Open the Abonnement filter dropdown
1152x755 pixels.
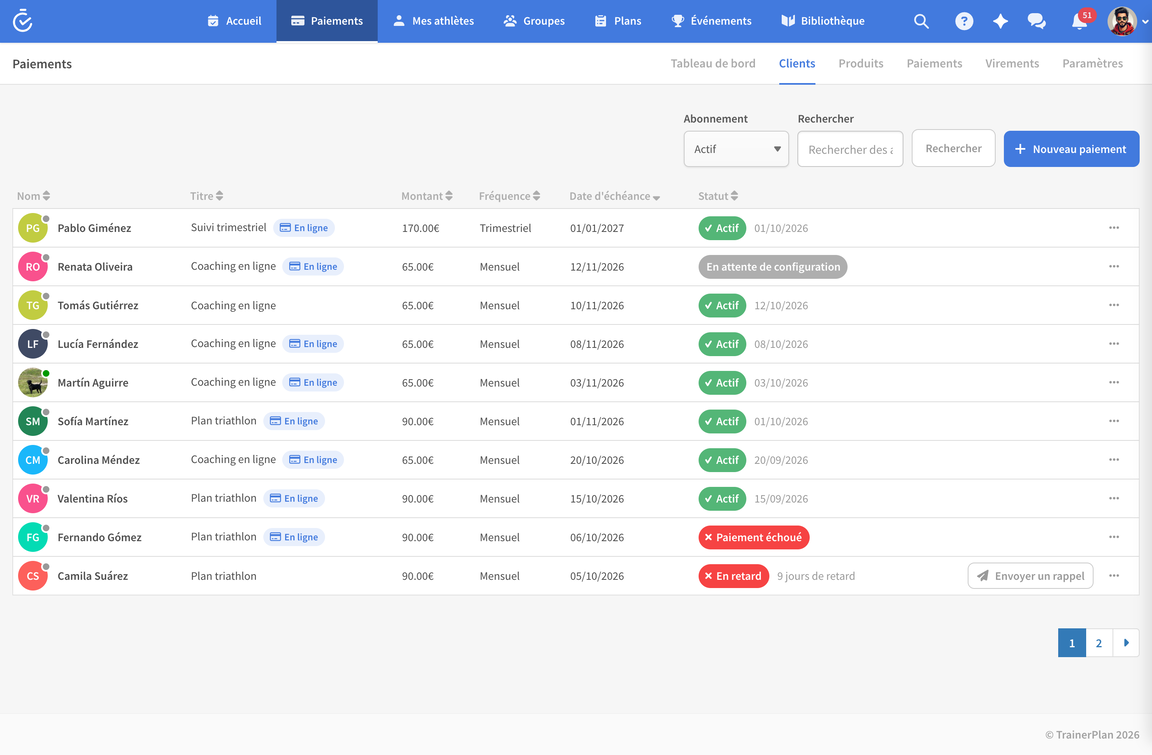coord(735,149)
